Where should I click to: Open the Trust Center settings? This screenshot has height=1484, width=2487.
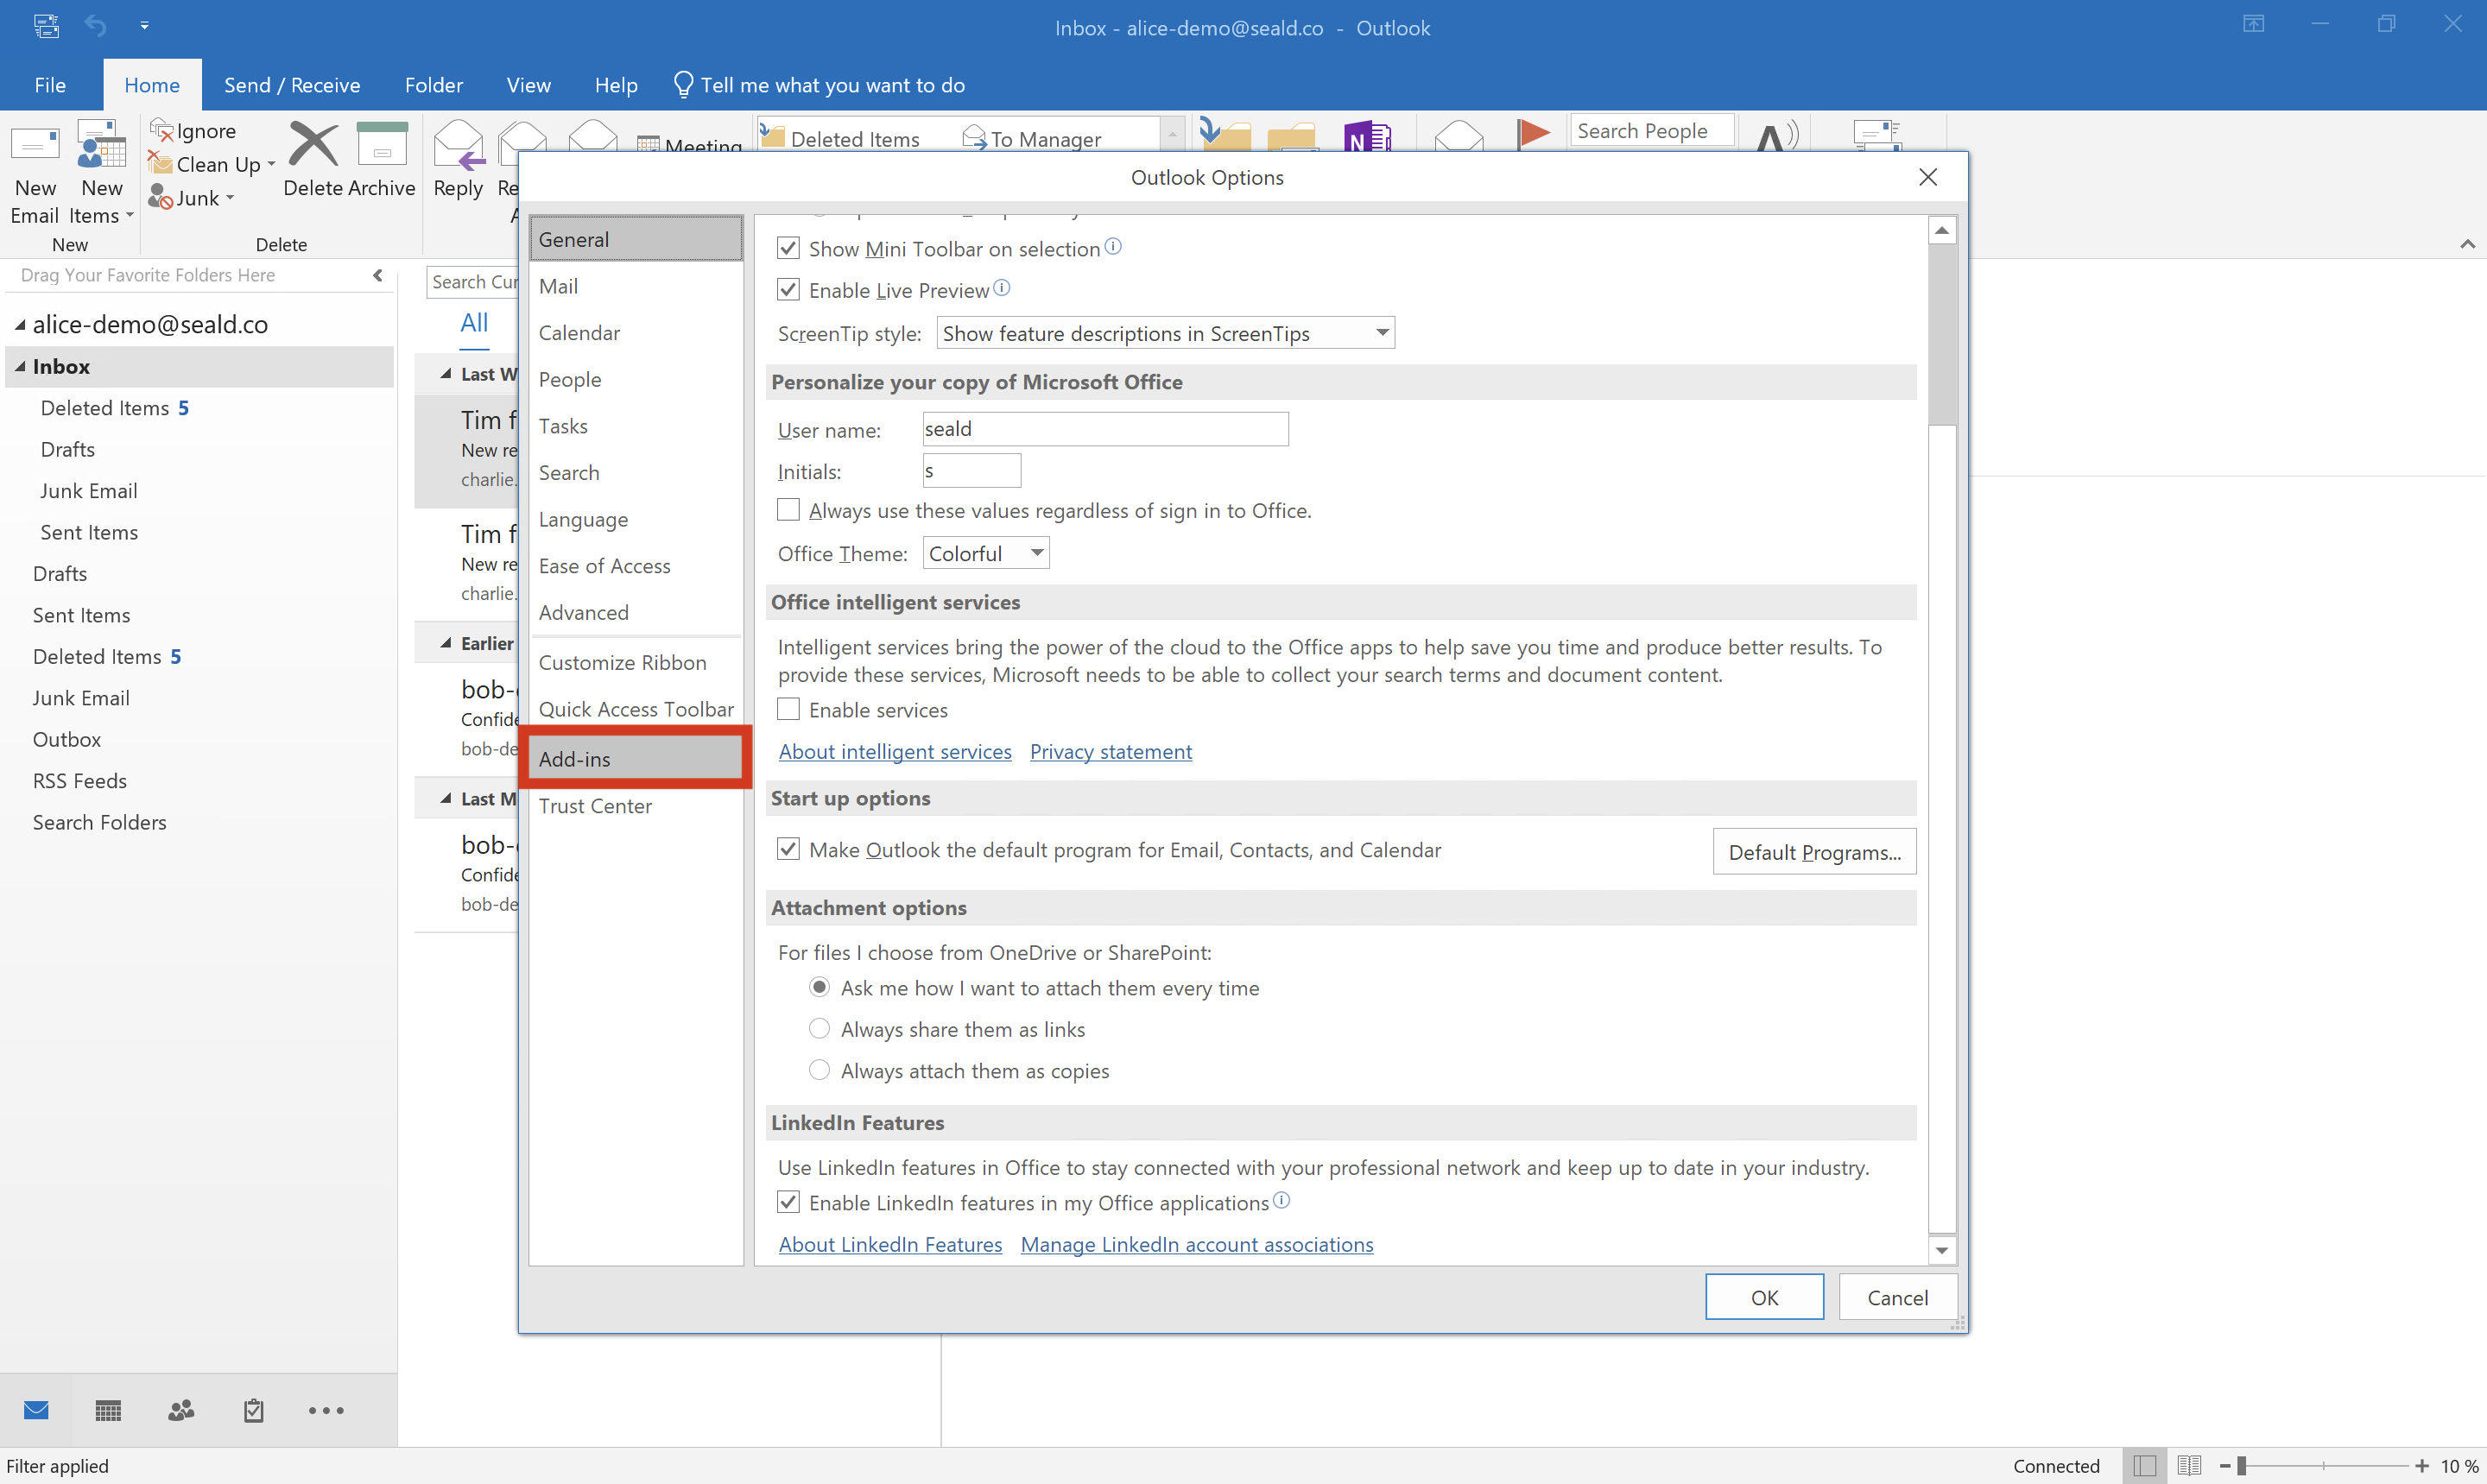click(595, 804)
